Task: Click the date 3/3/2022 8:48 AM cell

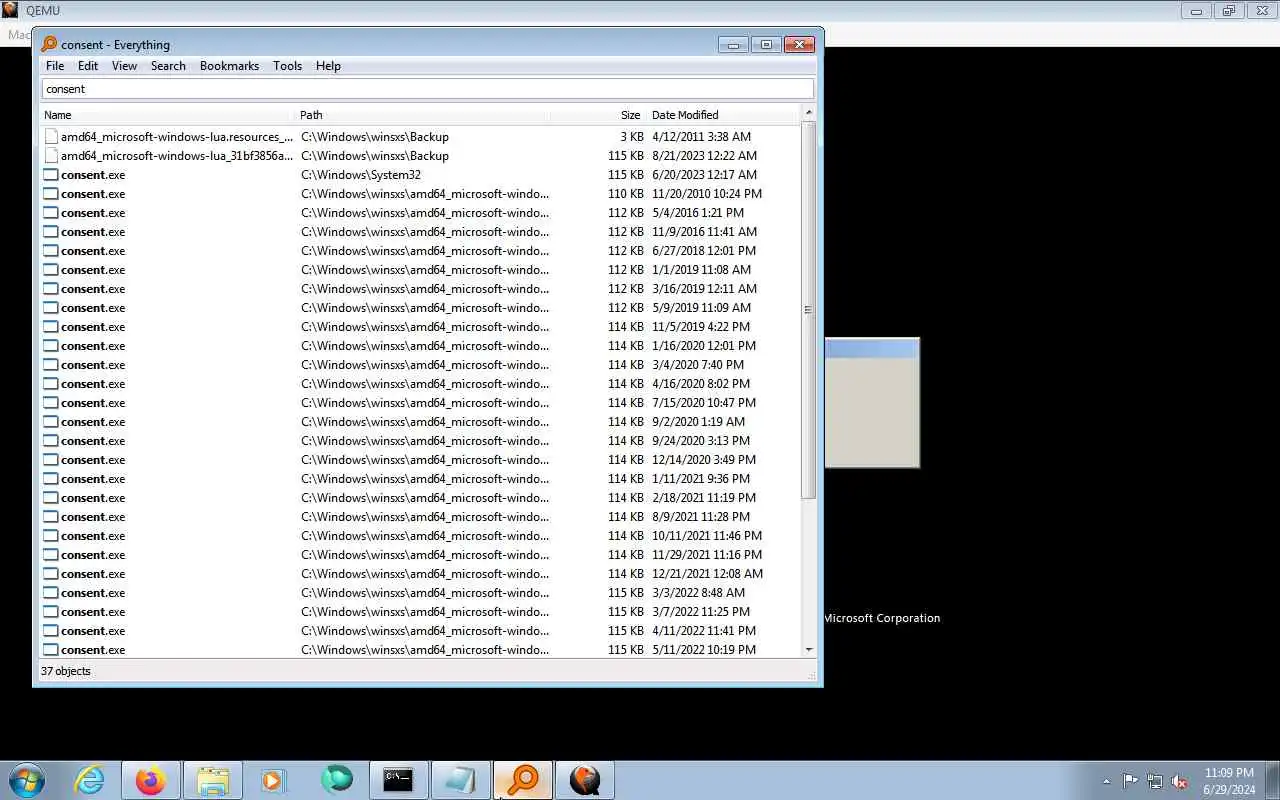Action: click(698, 592)
